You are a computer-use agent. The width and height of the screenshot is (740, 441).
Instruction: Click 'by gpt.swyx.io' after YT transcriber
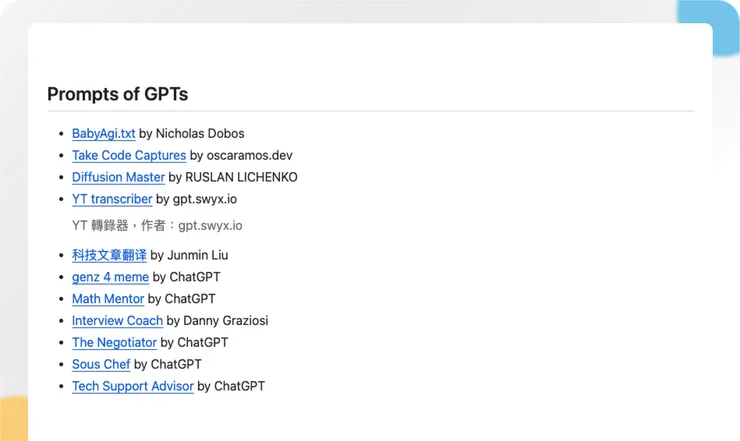[196, 199]
